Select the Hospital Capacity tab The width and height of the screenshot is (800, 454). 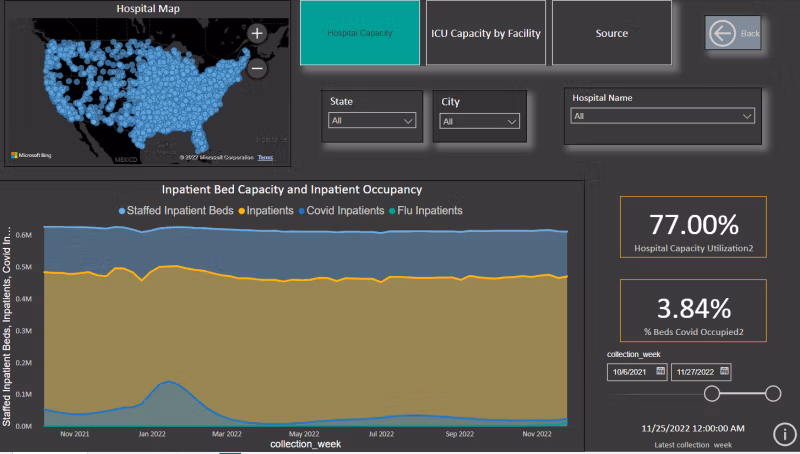click(x=360, y=34)
